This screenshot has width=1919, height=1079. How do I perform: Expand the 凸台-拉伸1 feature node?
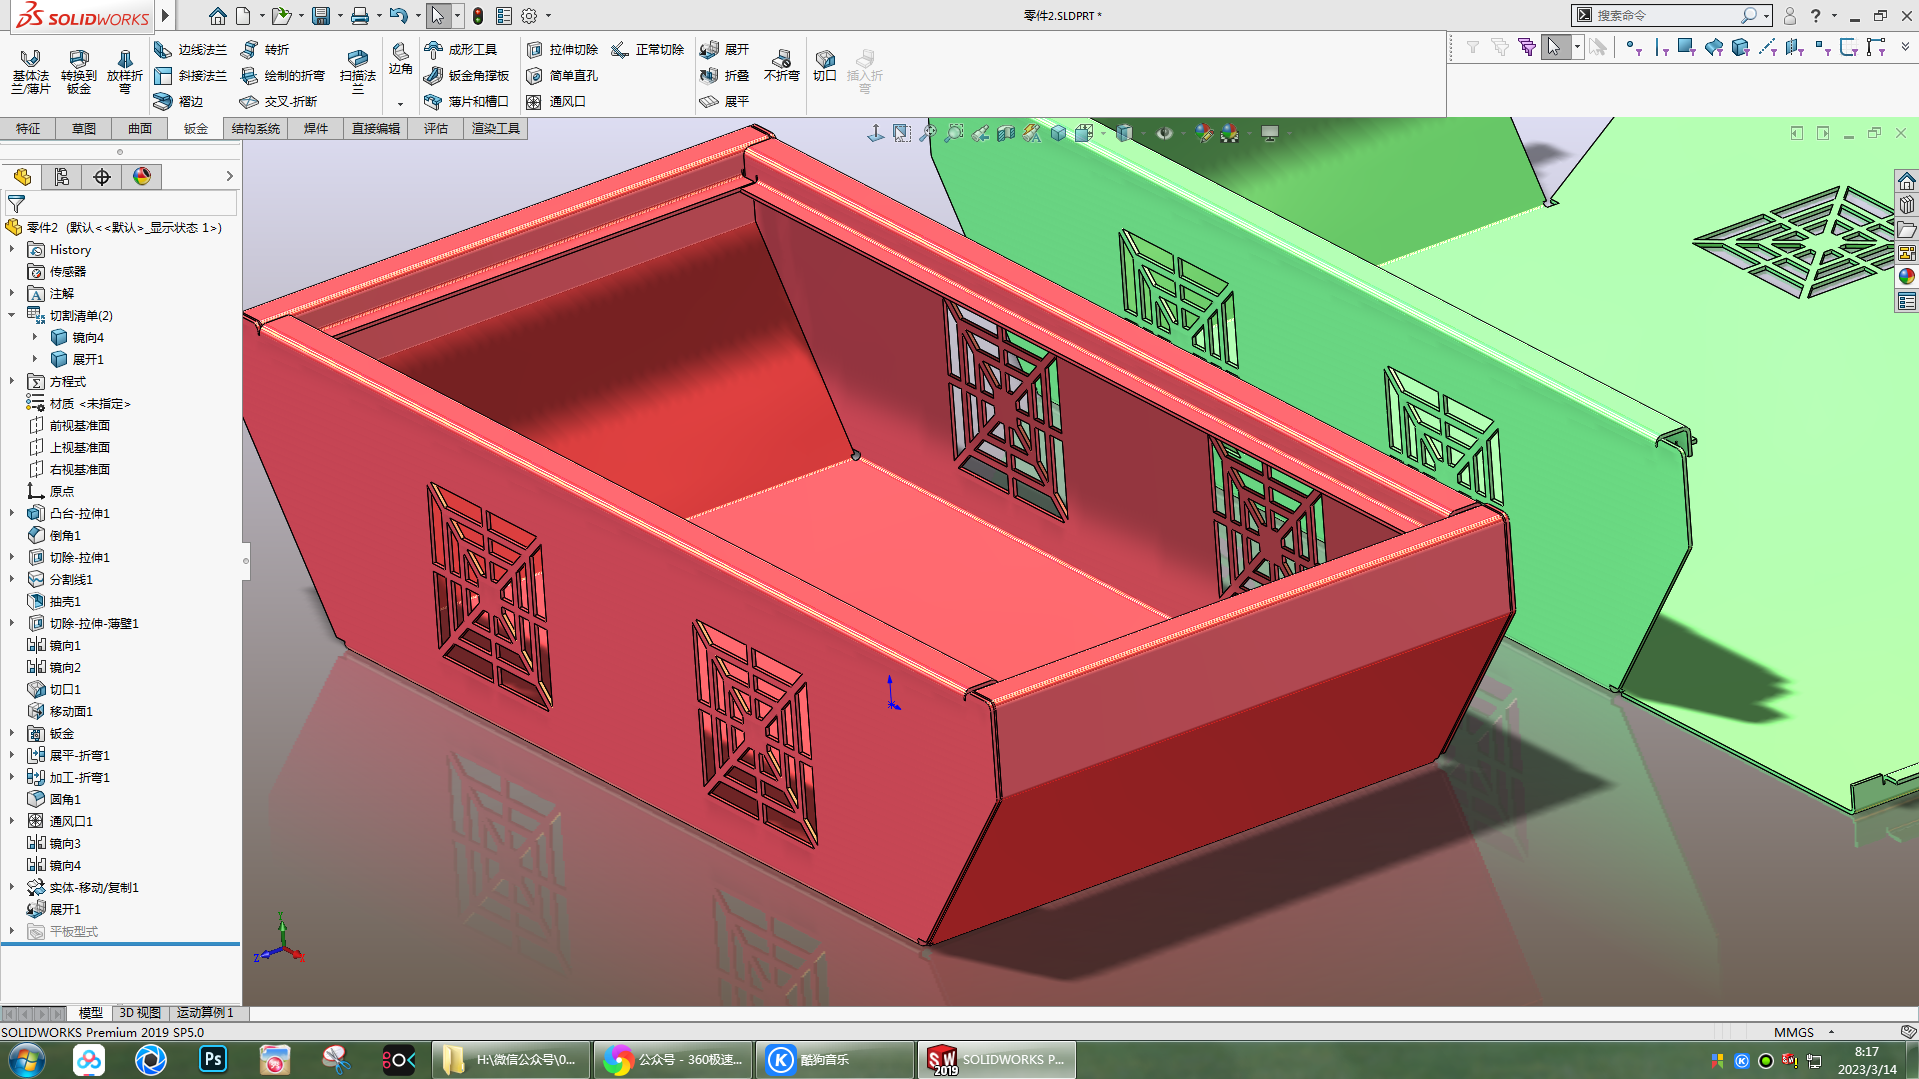(12, 513)
